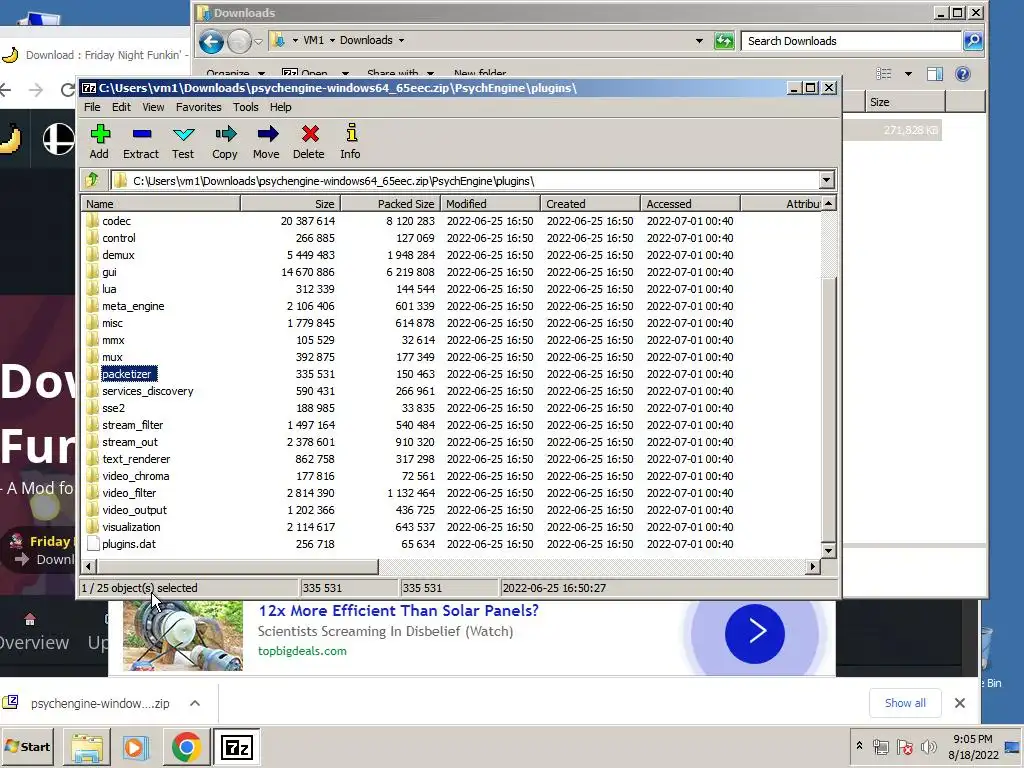Viewport: 1024px width, 768px height.
Task: Click the Explorer Back button in Downloads window
Action: (212, 42)
